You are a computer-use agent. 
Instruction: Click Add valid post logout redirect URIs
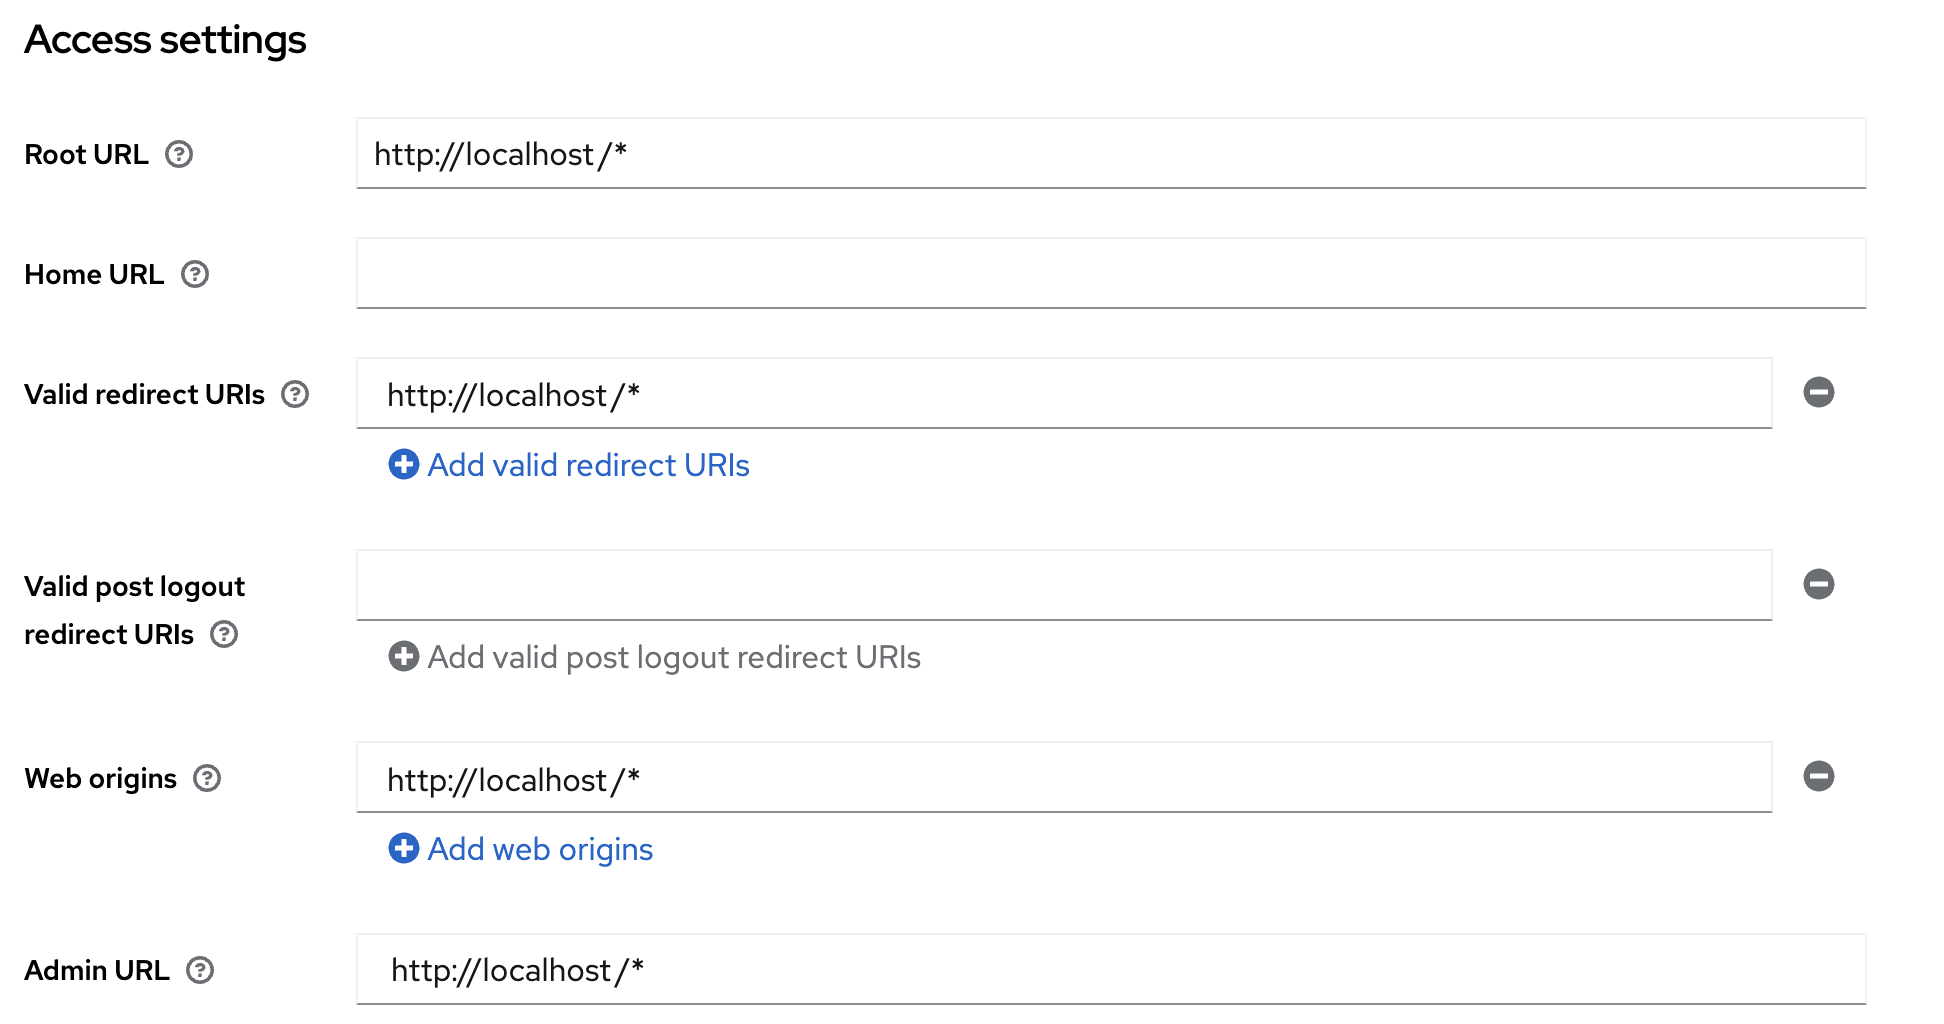[674, 658]
